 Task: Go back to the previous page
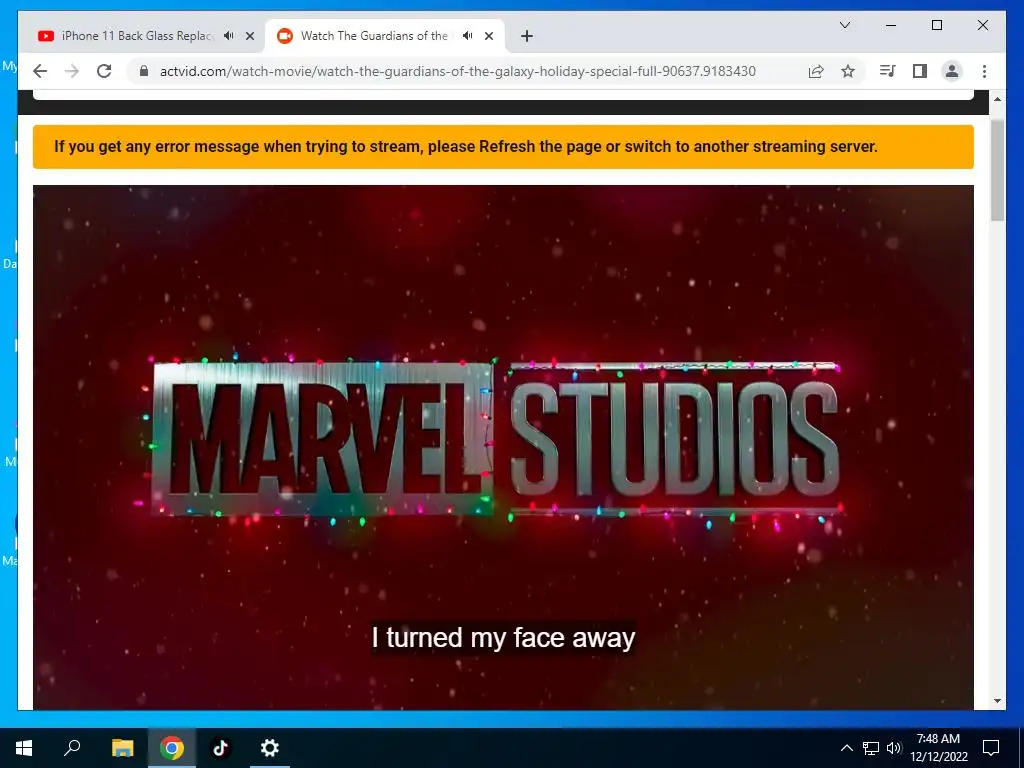(40, 71)
